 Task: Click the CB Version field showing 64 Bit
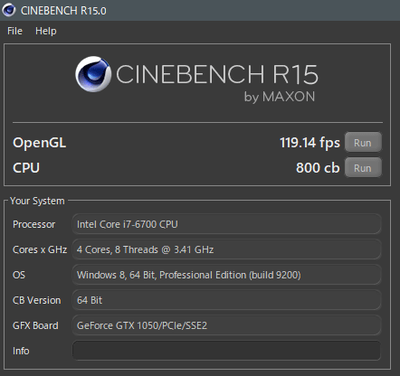226,300
